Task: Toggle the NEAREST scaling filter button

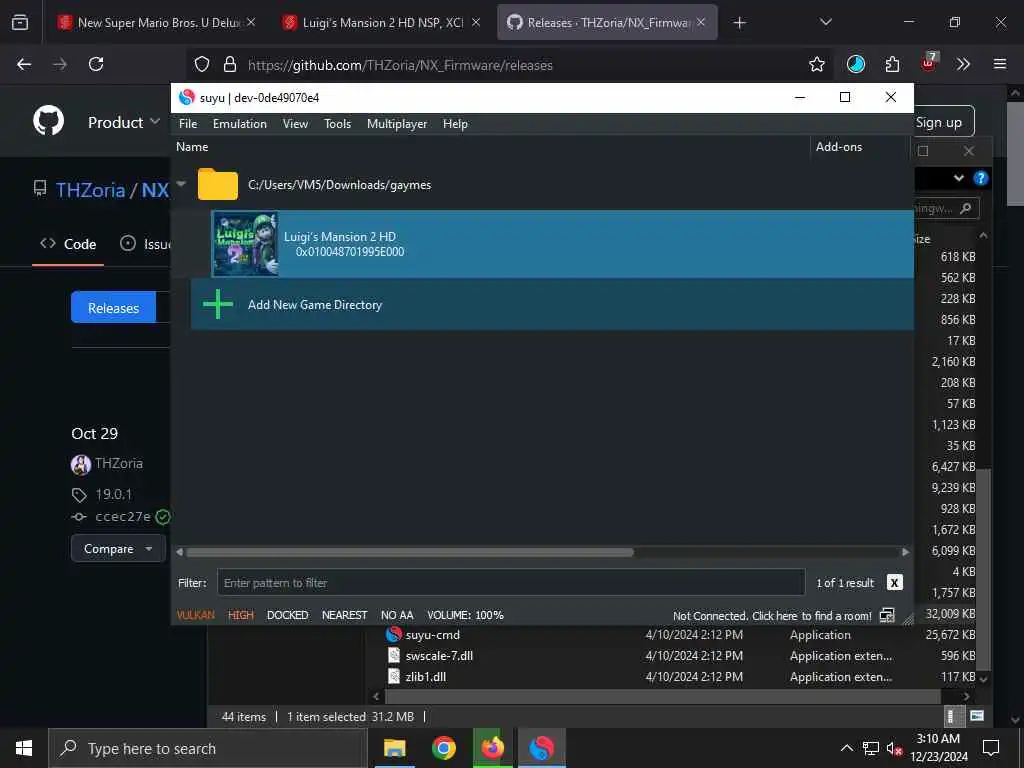Action: click(x=344, y=615)
